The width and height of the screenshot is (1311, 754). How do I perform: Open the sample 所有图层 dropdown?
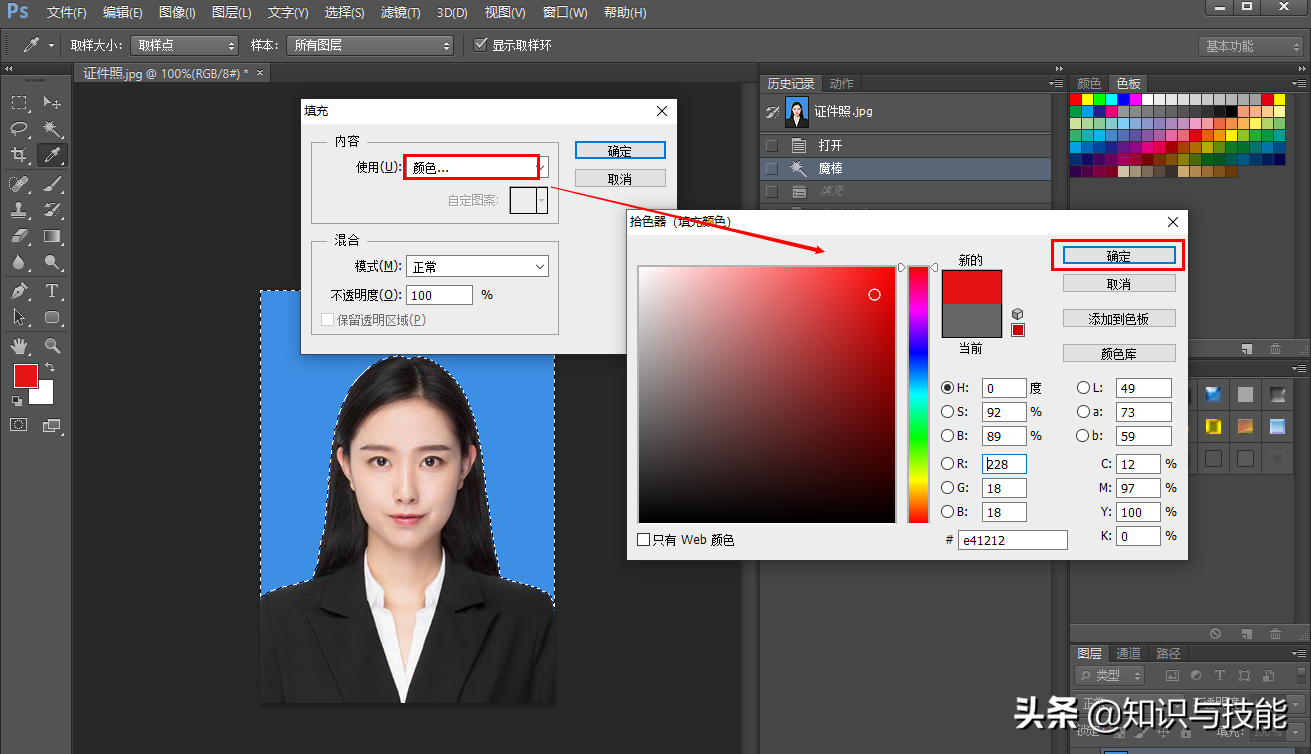point(370,46)
